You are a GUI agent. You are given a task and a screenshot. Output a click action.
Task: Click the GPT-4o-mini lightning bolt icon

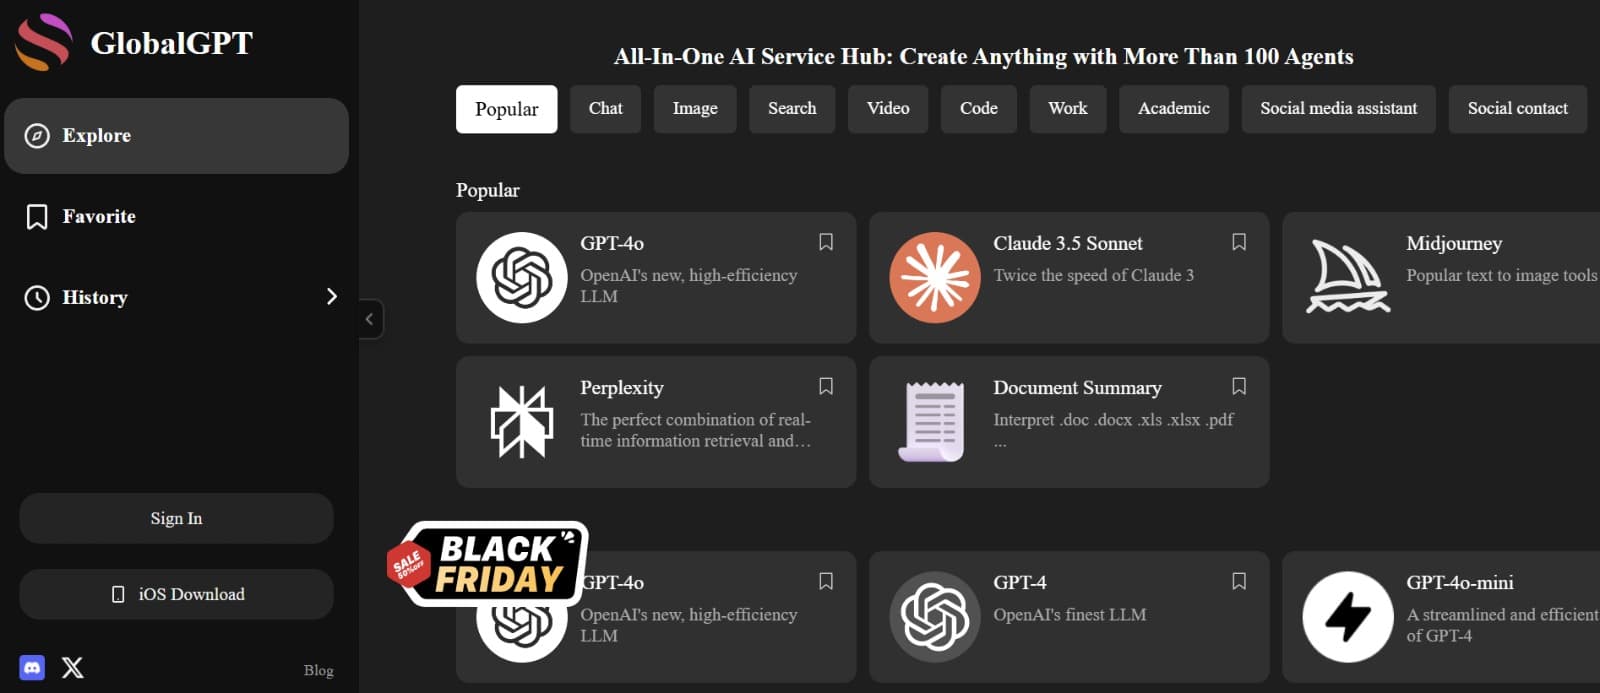1348,617
